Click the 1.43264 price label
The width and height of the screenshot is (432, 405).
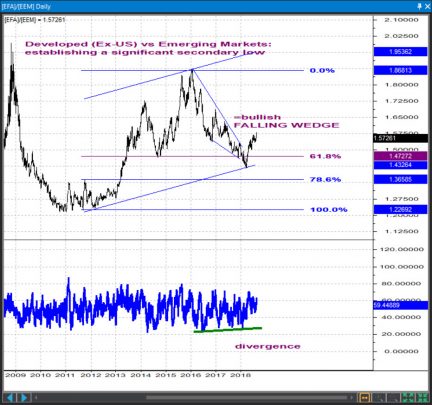[400, 165]
